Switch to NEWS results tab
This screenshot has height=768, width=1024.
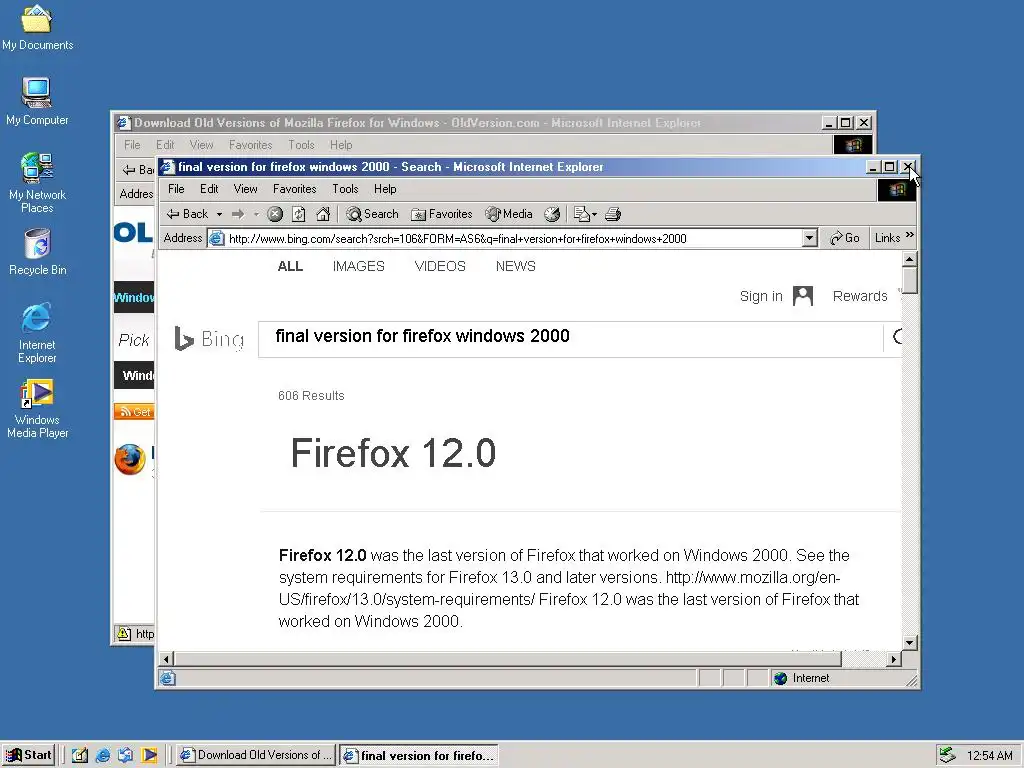click(515, 266)
